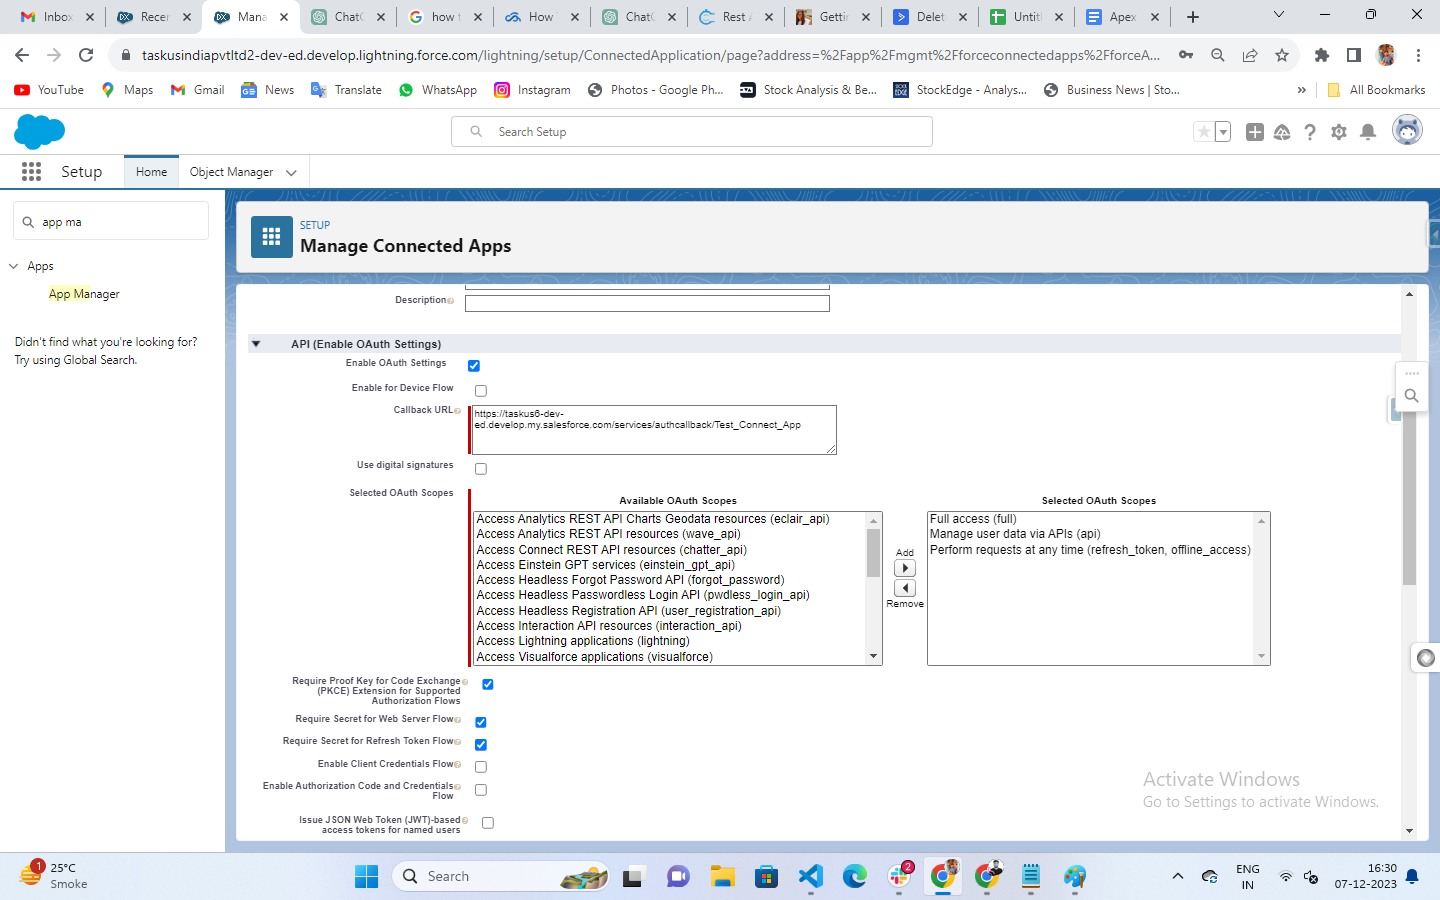Image resolution: width=1440 pixels, height=900 pixels.
Task: Click the Search Setup field
Action: click(x=692, y=132)
